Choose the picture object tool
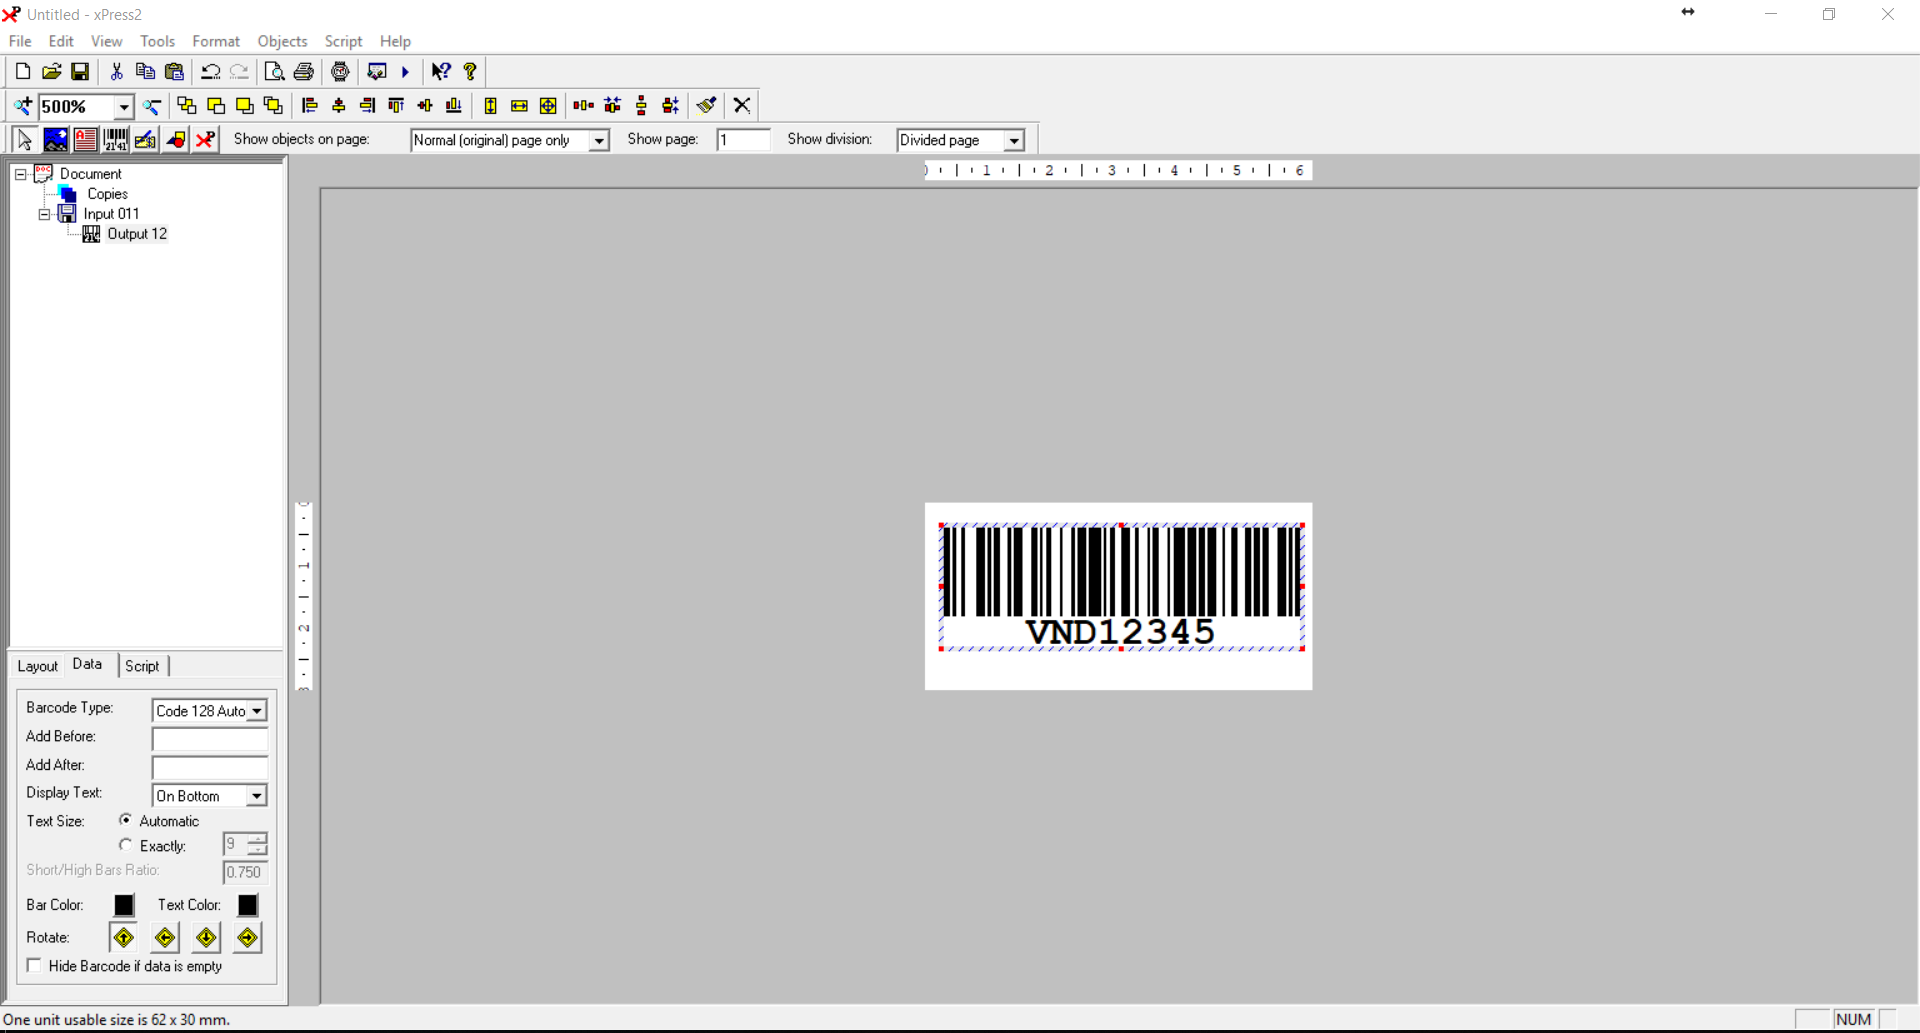The height and width of the screenshot is (1033, 1920). pos(56,140)
